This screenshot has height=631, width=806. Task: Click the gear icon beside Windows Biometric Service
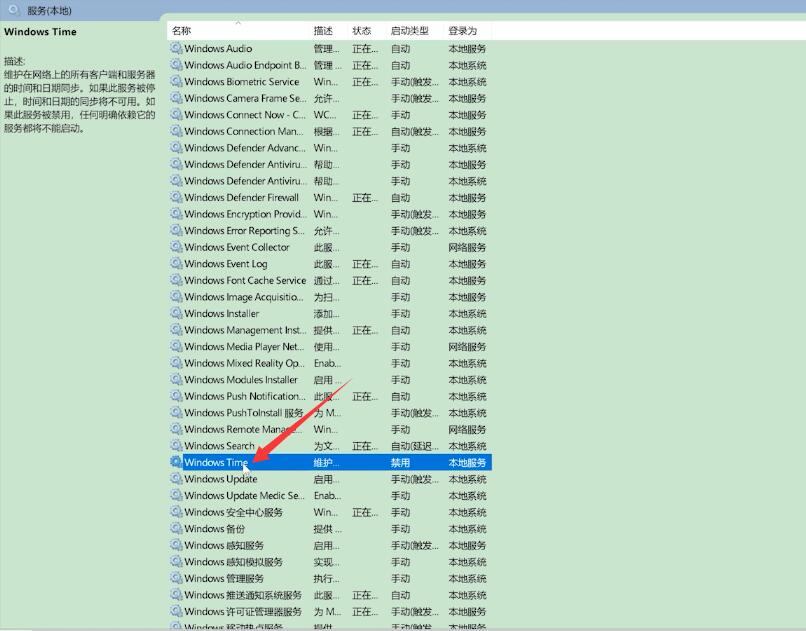pos(176,81)
